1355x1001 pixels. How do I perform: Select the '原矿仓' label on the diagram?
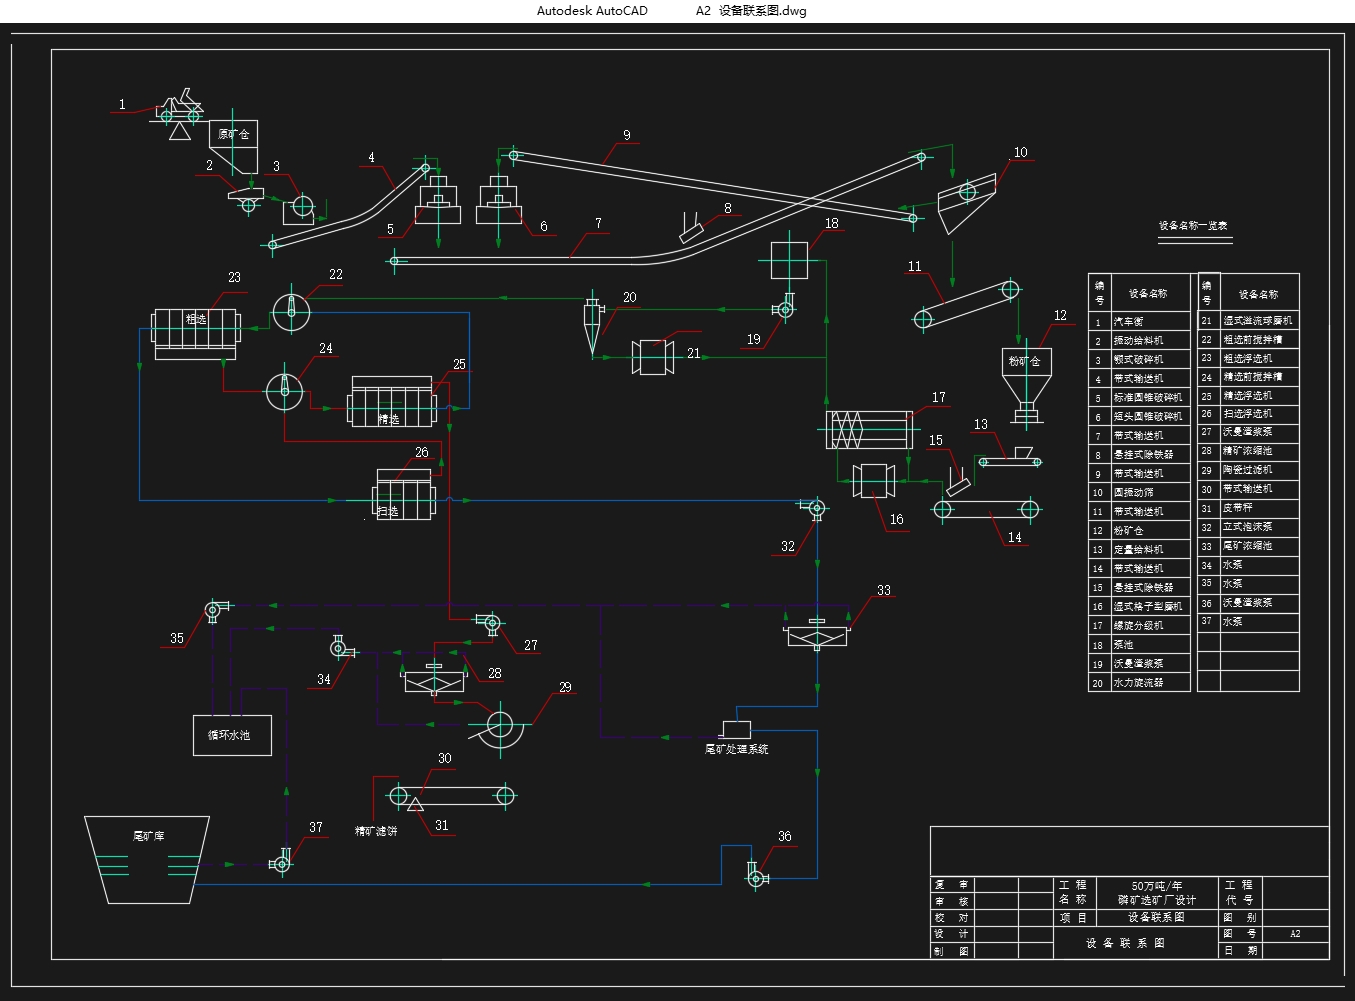[234, 134]
